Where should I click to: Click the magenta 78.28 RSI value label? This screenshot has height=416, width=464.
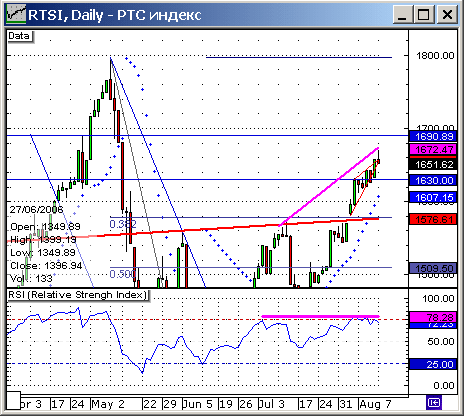pyautogui.click(x=433, y=317)
